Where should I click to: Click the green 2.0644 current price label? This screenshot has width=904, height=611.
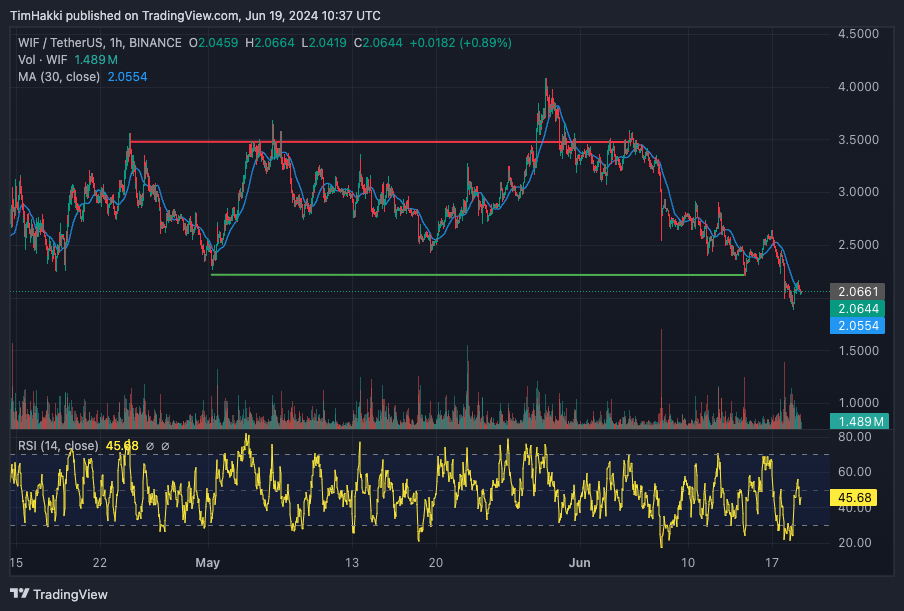point(858,309)
